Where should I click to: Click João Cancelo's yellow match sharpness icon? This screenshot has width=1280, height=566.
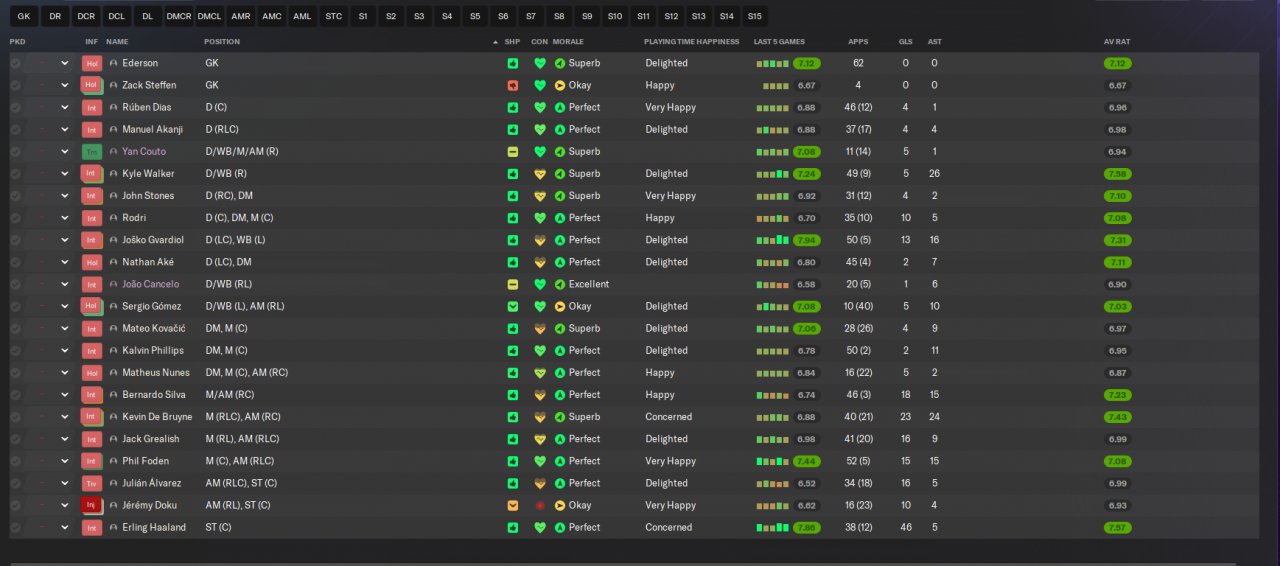[513, 284]
